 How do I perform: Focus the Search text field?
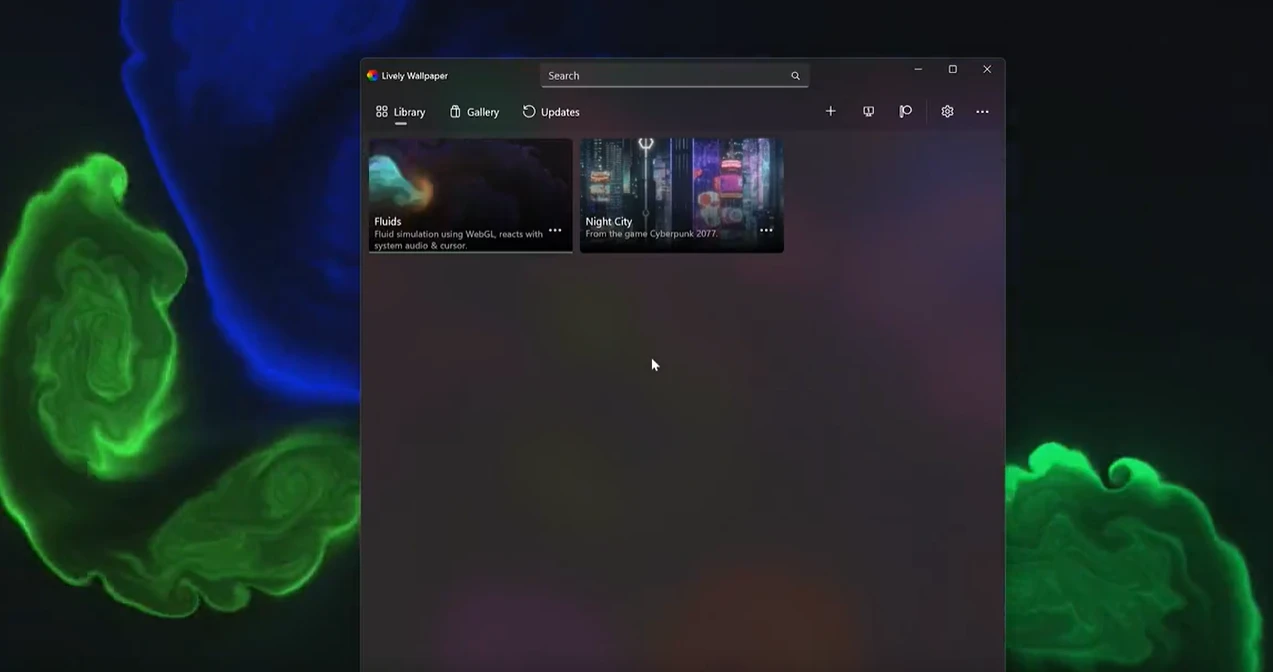pyautogui.click(x=660, y=76)
